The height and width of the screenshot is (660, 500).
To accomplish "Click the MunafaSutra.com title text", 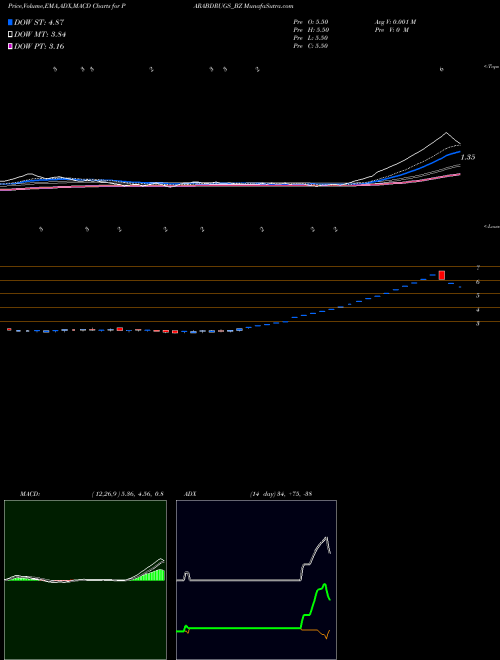I will [x=269, y=6].
